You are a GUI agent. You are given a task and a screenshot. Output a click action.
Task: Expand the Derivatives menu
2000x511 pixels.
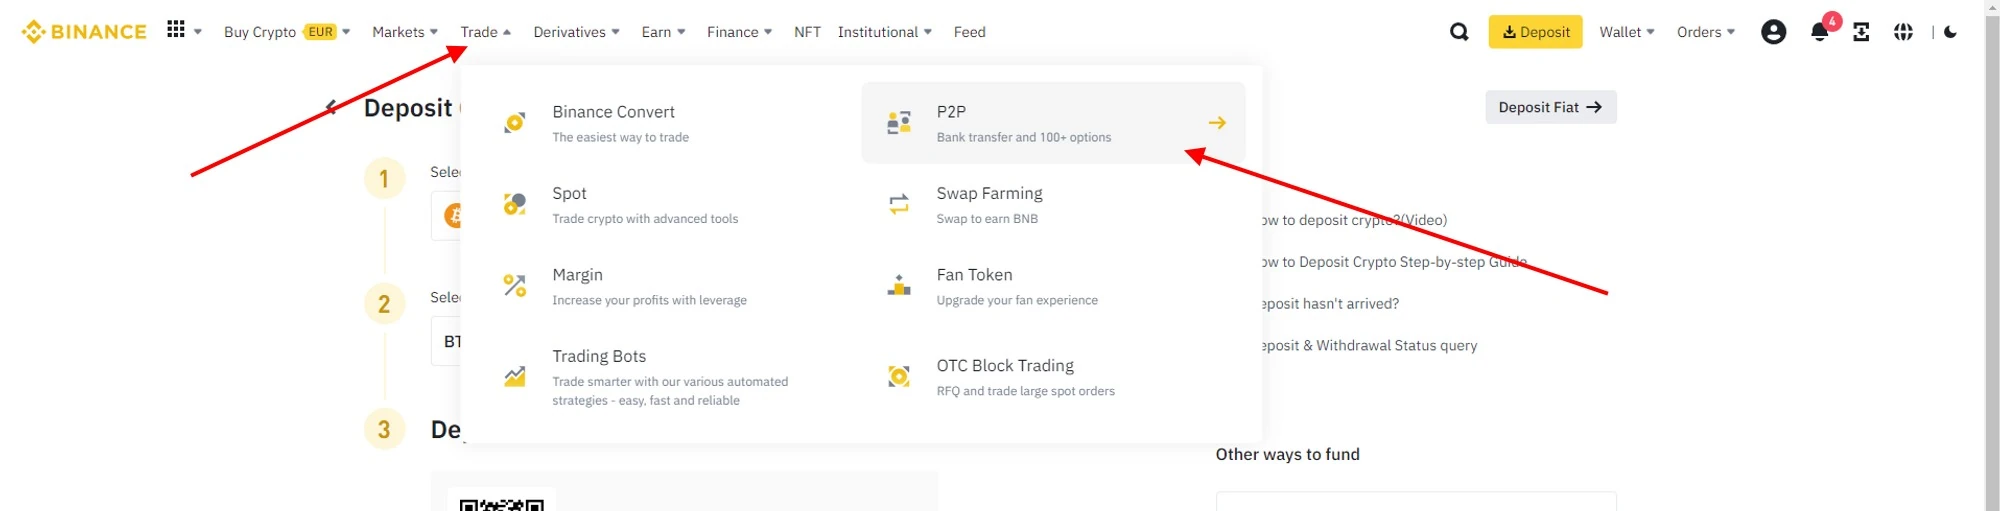click(x=576, y=32)
